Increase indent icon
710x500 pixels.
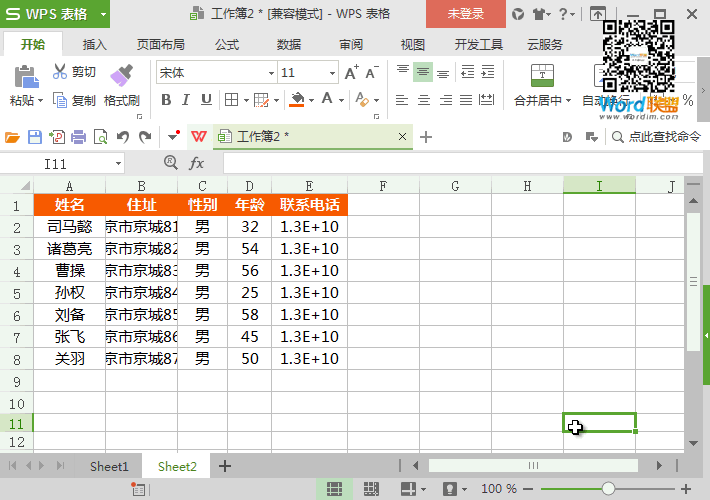pyautogui.click(x=488, y=72)
